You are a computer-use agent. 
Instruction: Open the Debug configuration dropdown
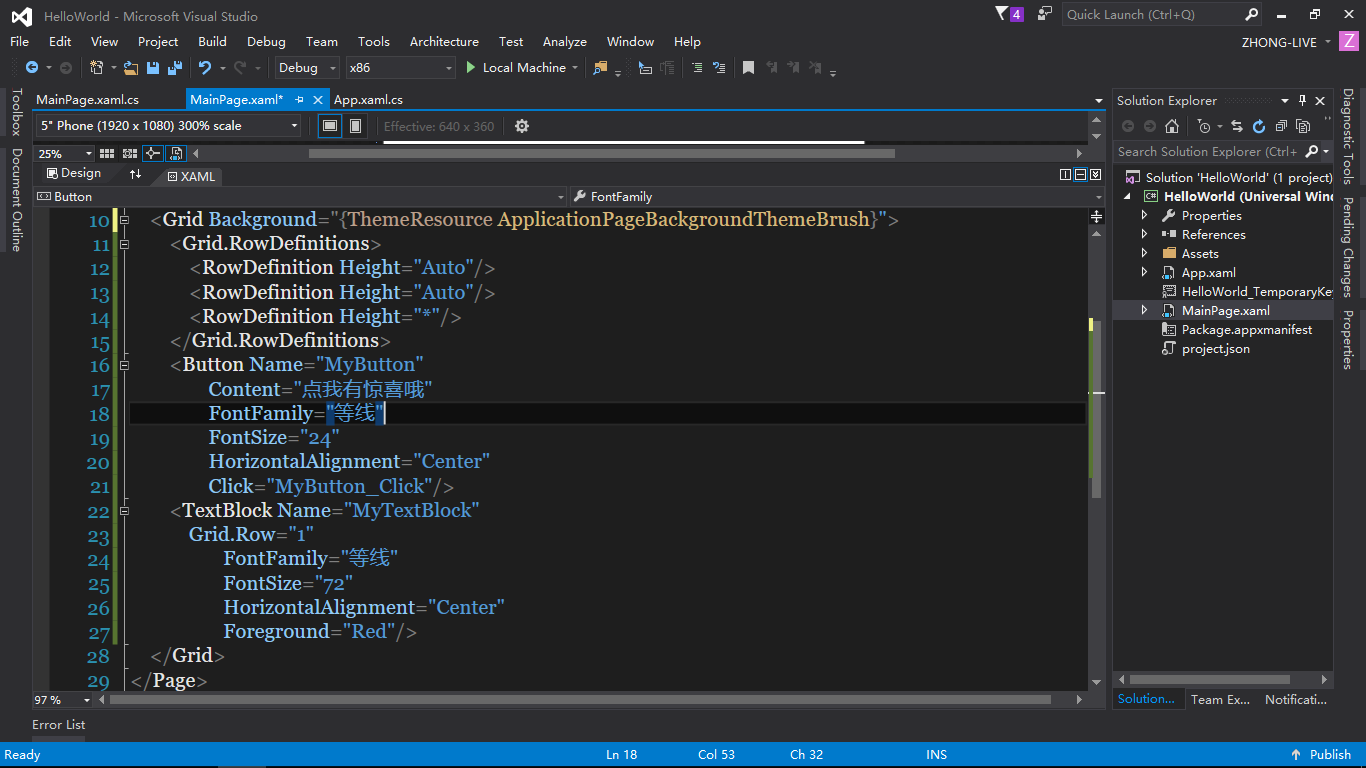pyautogui.click(x=309, y=67)
